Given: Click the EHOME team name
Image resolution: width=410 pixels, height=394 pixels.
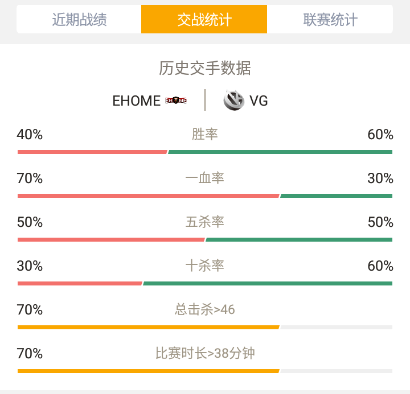Looking at the screenshot, I should pos(136,101).
